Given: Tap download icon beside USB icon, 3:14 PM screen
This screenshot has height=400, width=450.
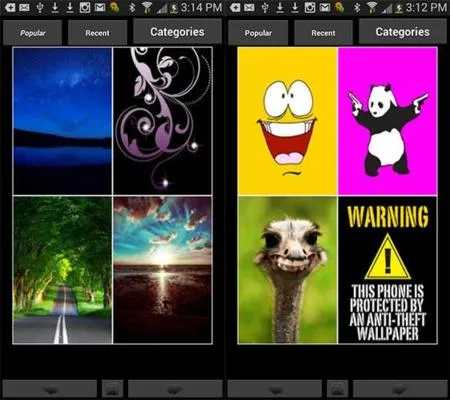Looking at the screenshot, I should (x=55, y=7).
